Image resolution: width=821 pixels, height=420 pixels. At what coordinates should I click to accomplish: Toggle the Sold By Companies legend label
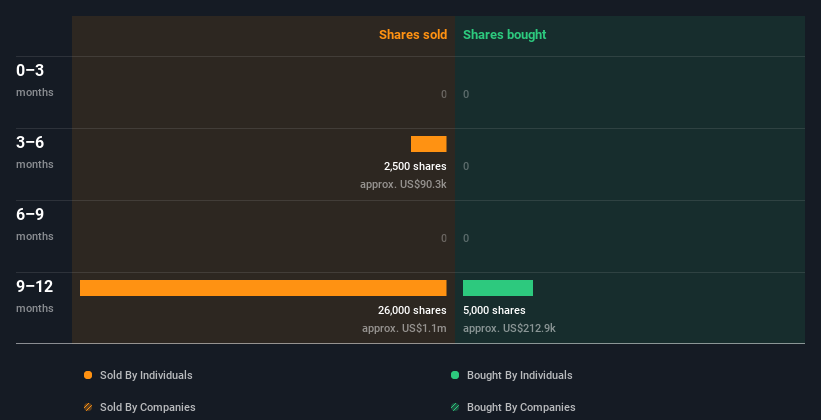(148, 407)
